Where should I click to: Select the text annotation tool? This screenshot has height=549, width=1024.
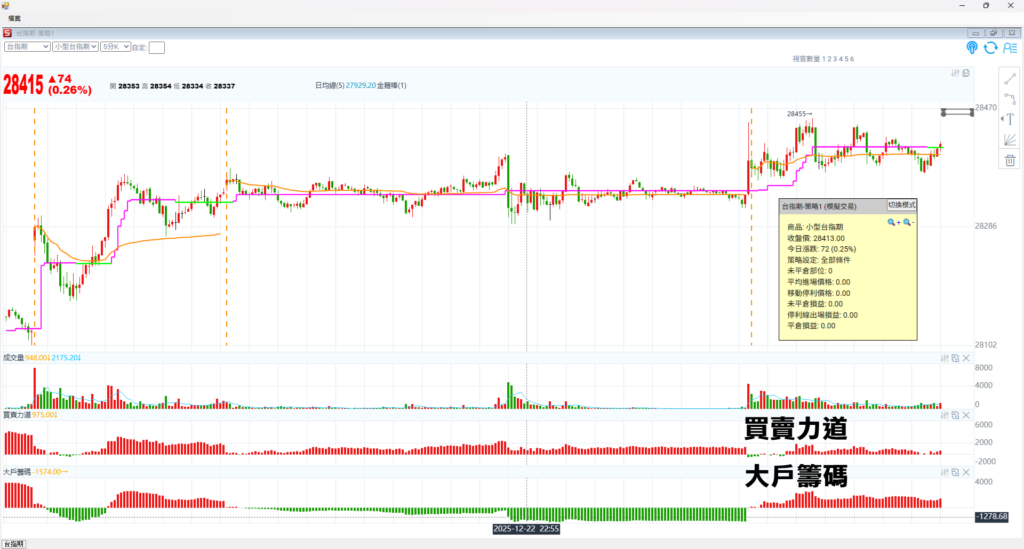(1010, 119)
